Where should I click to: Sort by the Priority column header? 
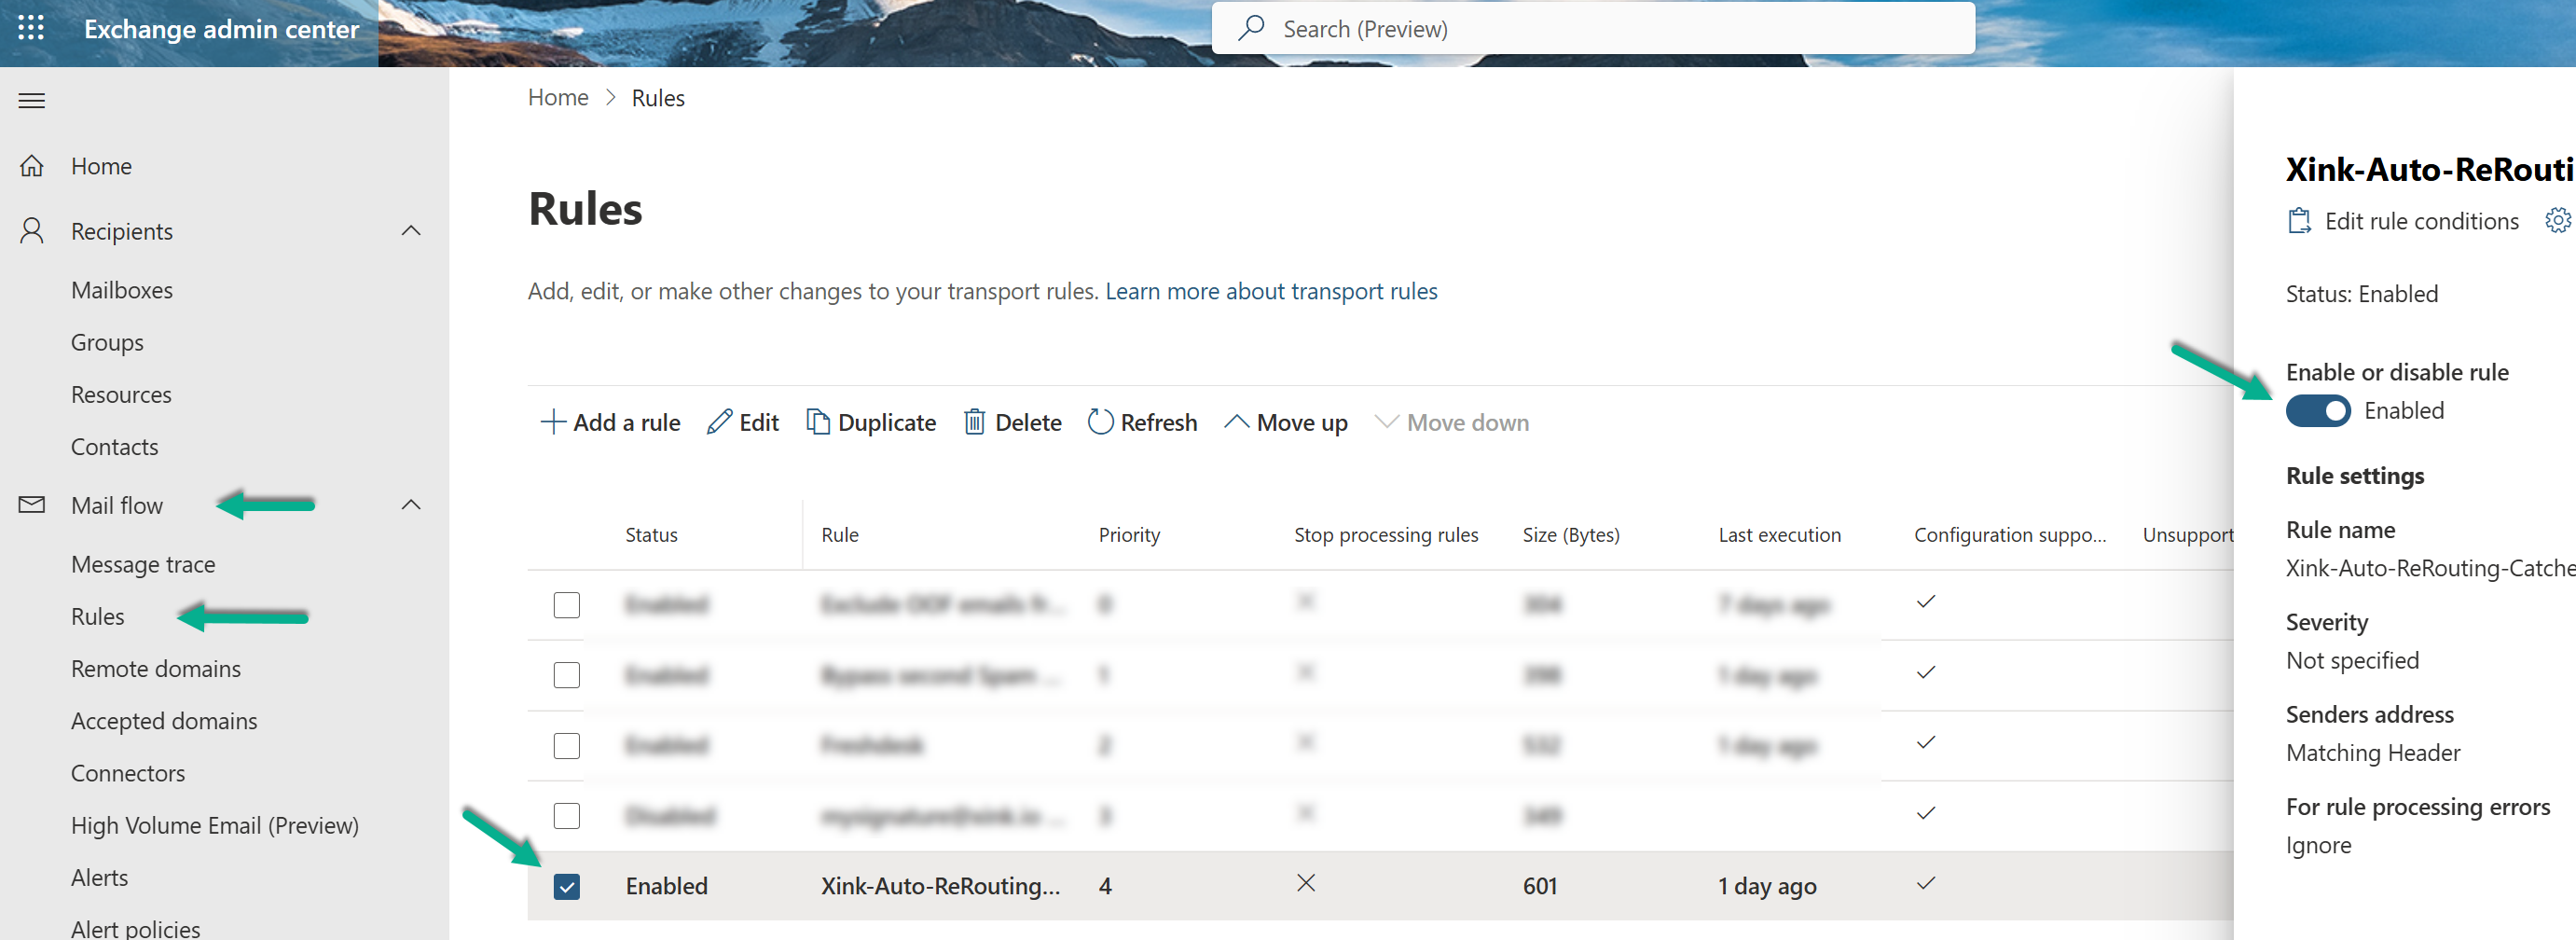click(1129, 534)
